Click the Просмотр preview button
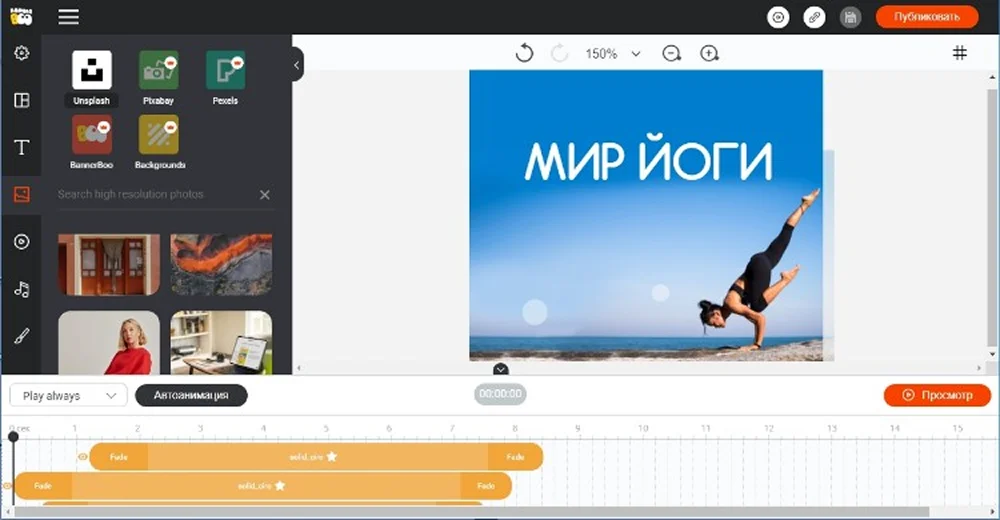 pos(938,395)
